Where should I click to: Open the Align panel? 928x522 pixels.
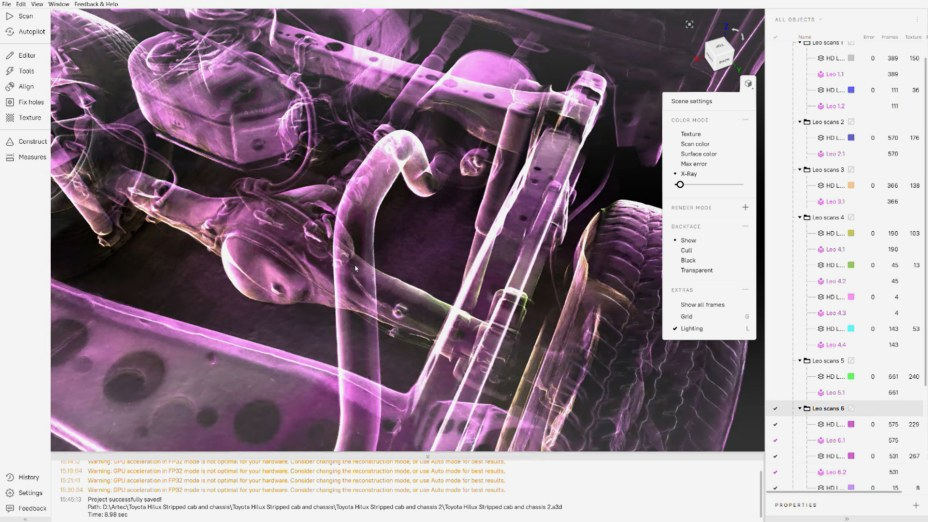[x=25, y=86]
